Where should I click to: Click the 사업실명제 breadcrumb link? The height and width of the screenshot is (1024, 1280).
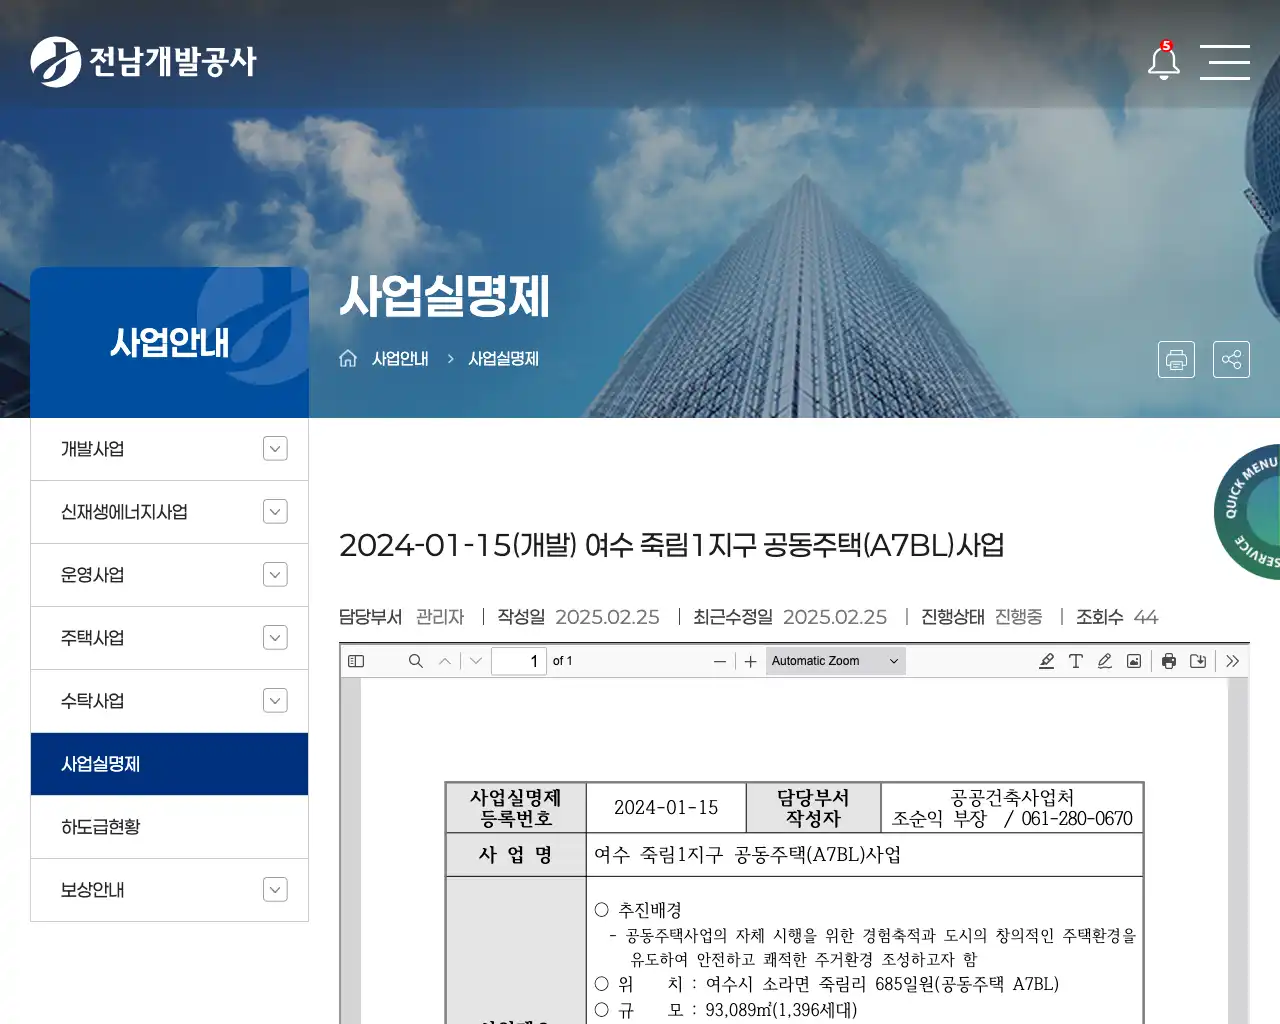tap(504, 359)
